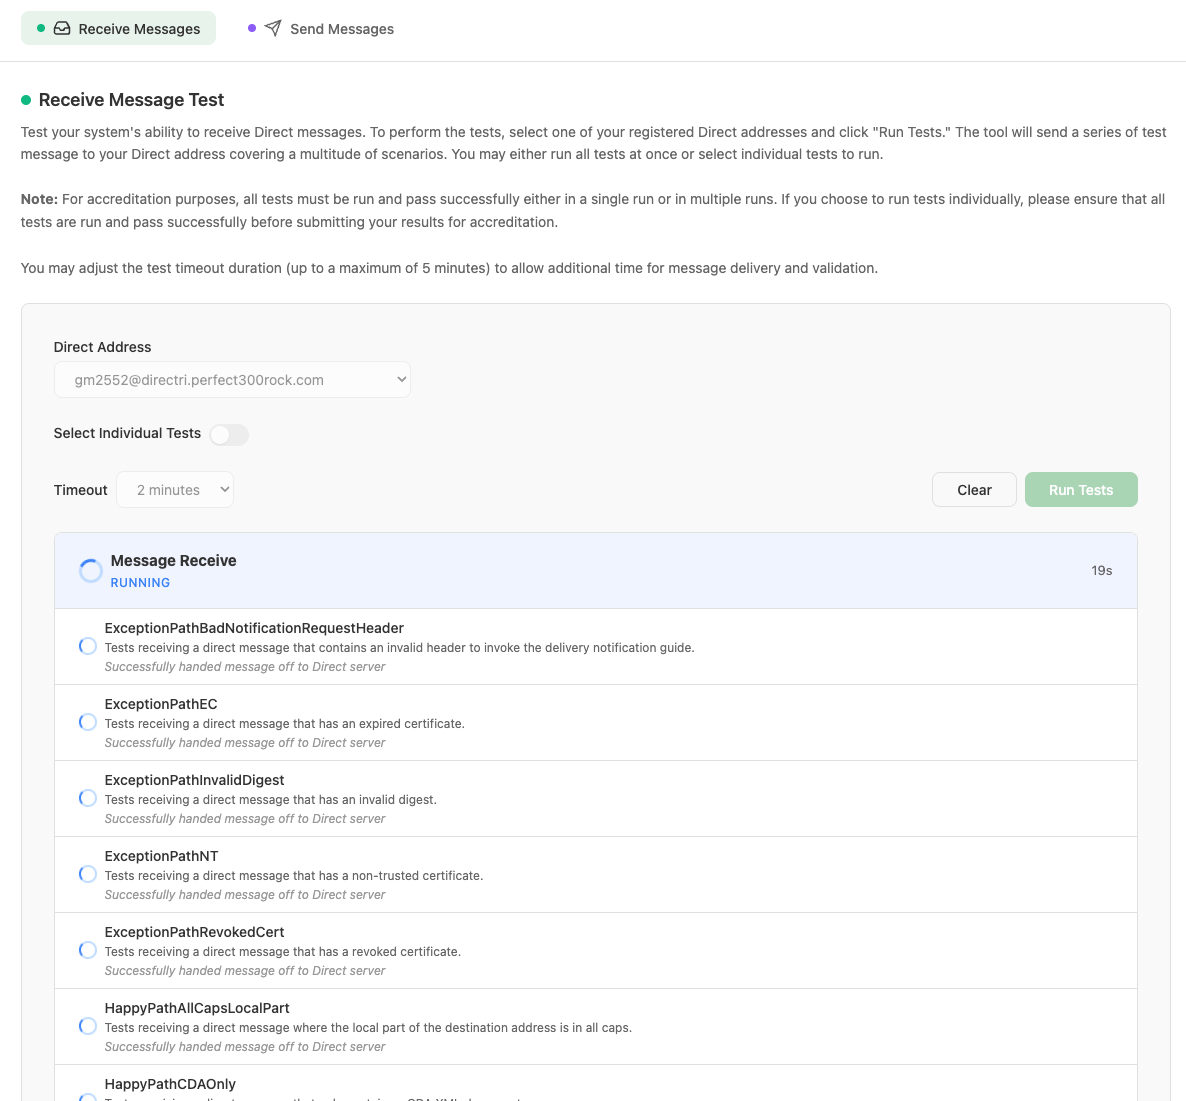
Task: Click the purple status dot by Send Messages
Action: (x=252, y=28)
